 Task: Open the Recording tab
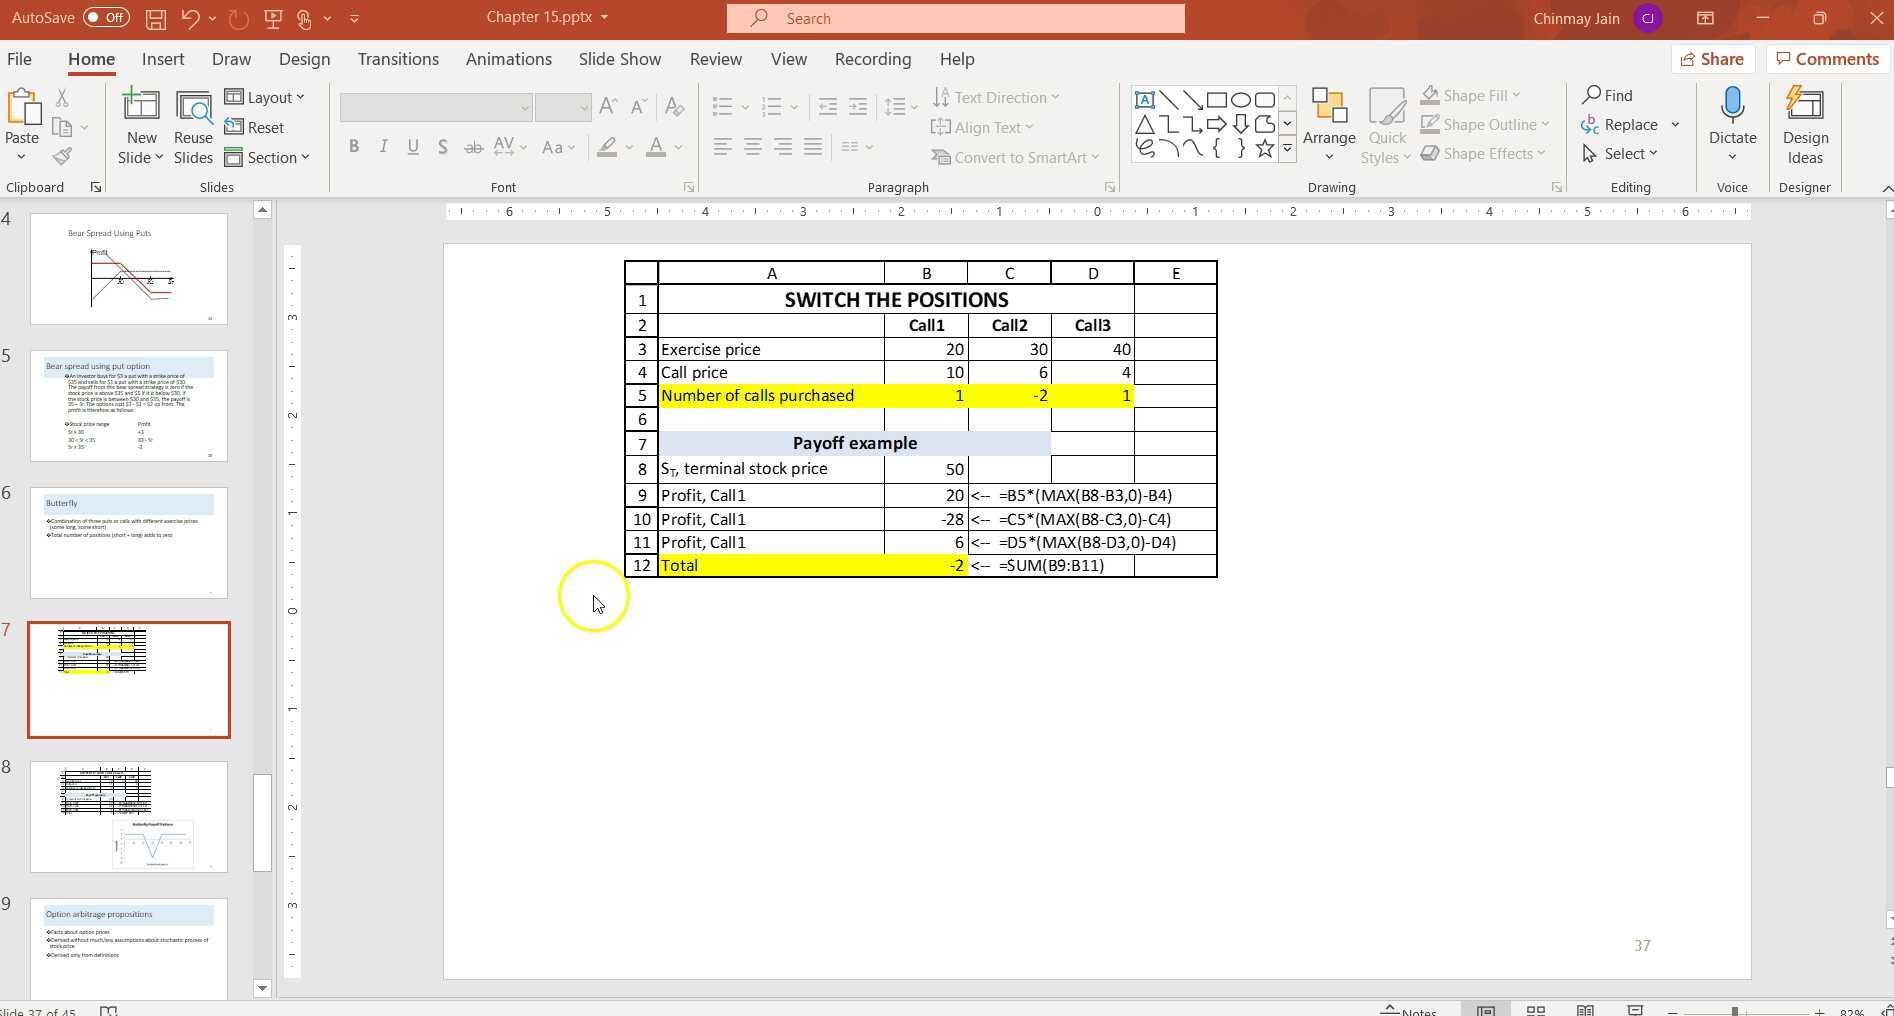pyautogui.click(x=871, y=59)
